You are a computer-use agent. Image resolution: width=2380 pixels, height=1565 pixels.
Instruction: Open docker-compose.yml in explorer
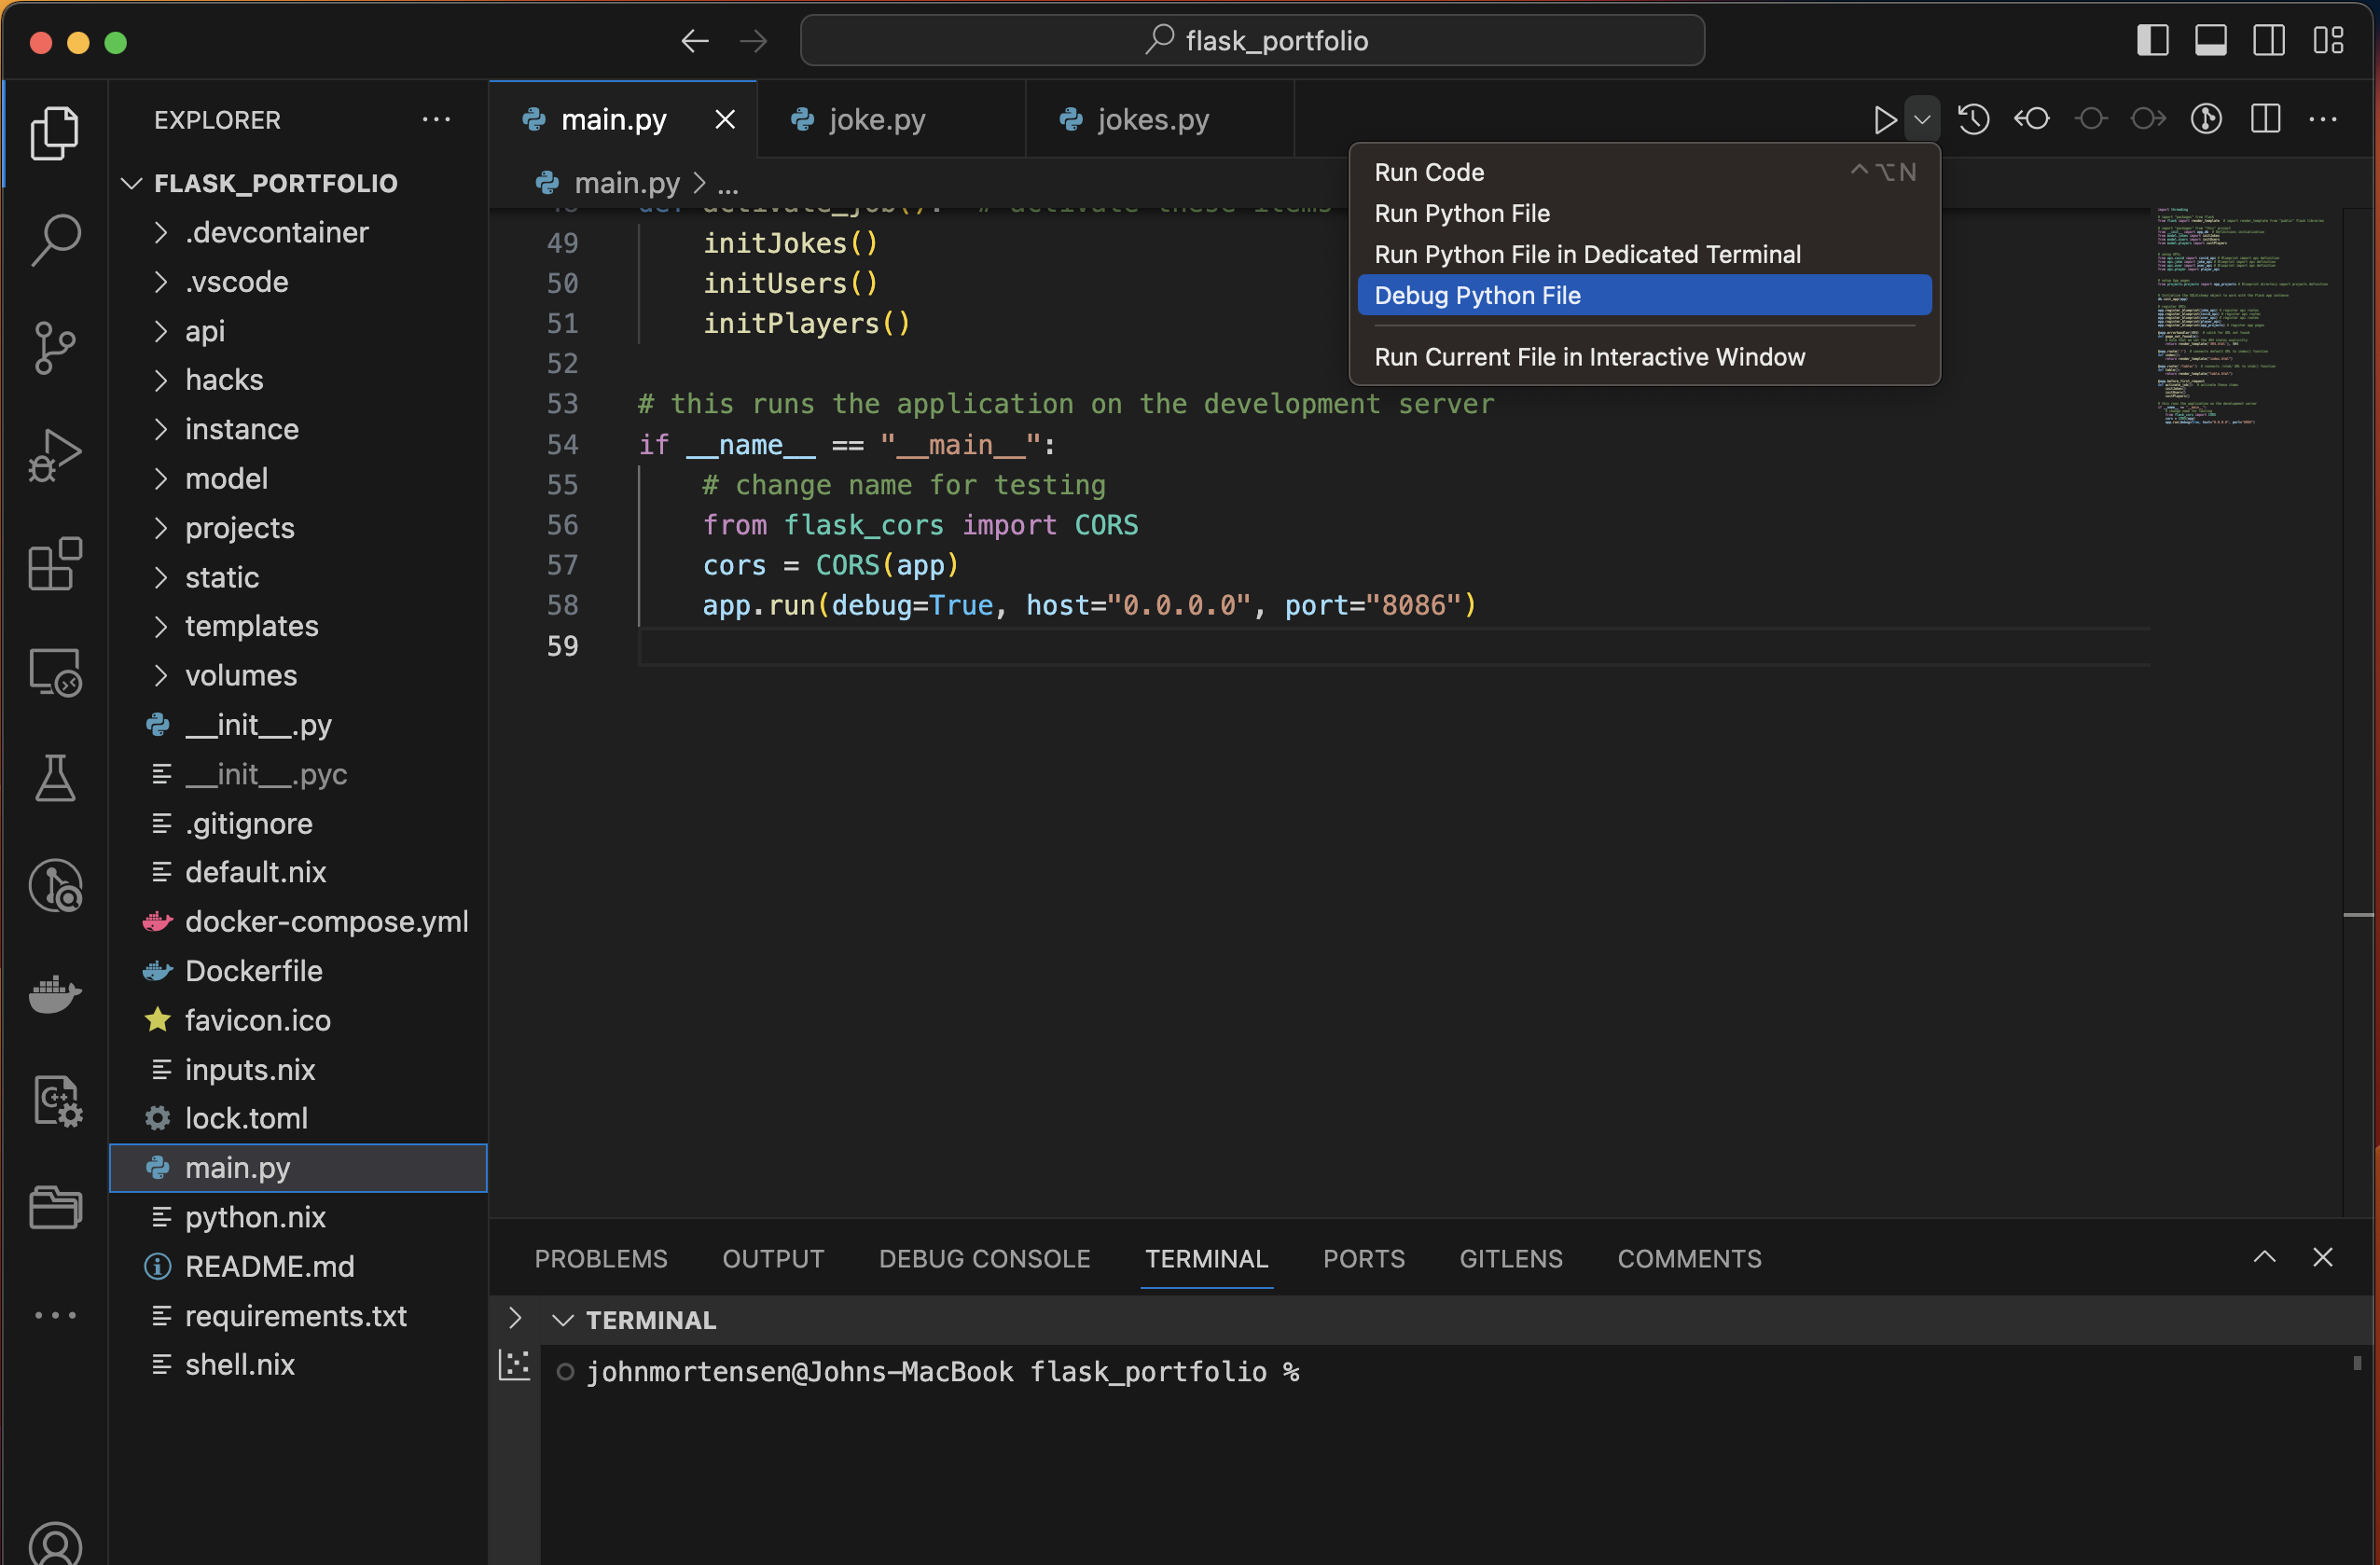(298, 921)
